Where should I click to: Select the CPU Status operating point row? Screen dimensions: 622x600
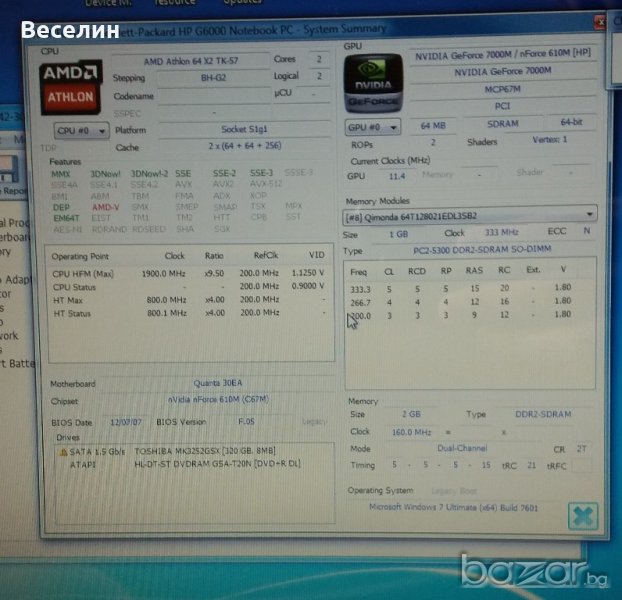click(188, 286)
